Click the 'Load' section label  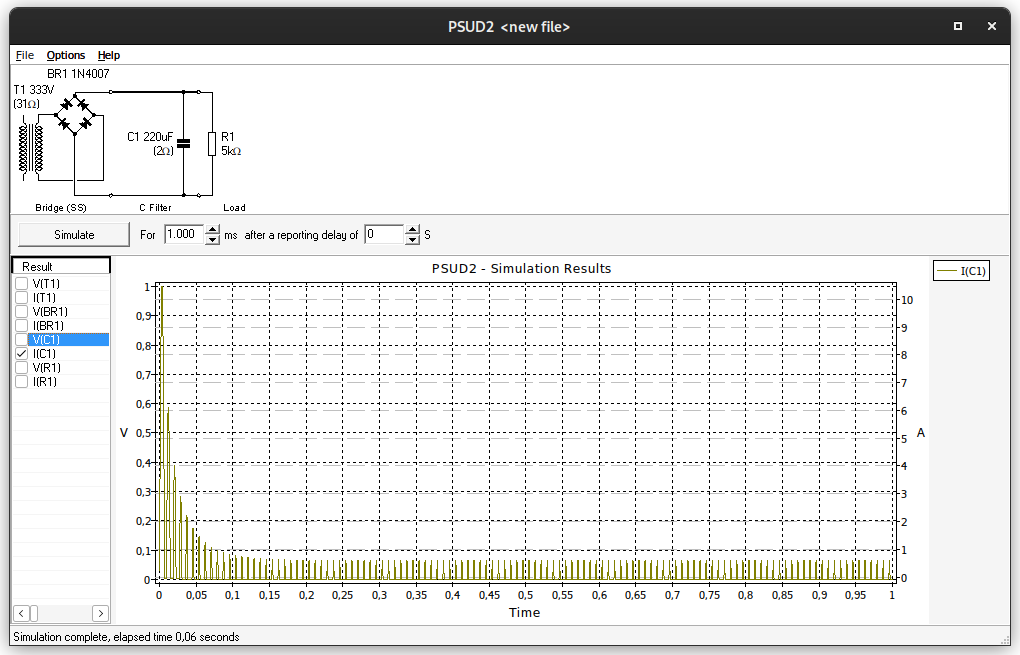pos(234,207)
